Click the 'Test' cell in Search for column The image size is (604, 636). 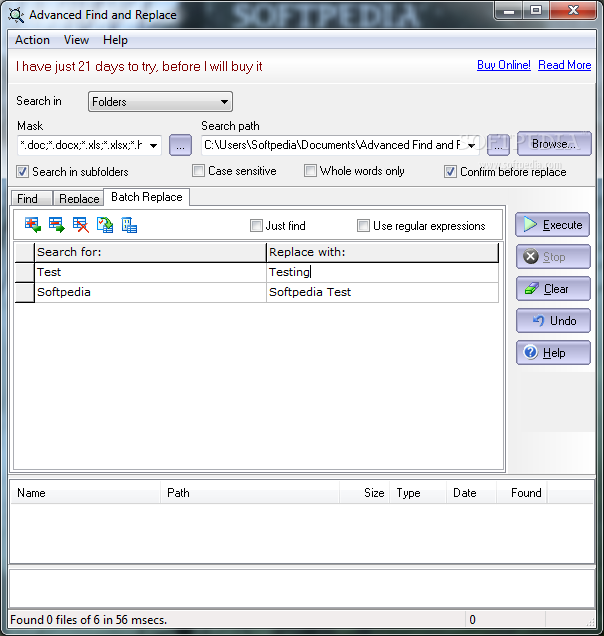150,272
